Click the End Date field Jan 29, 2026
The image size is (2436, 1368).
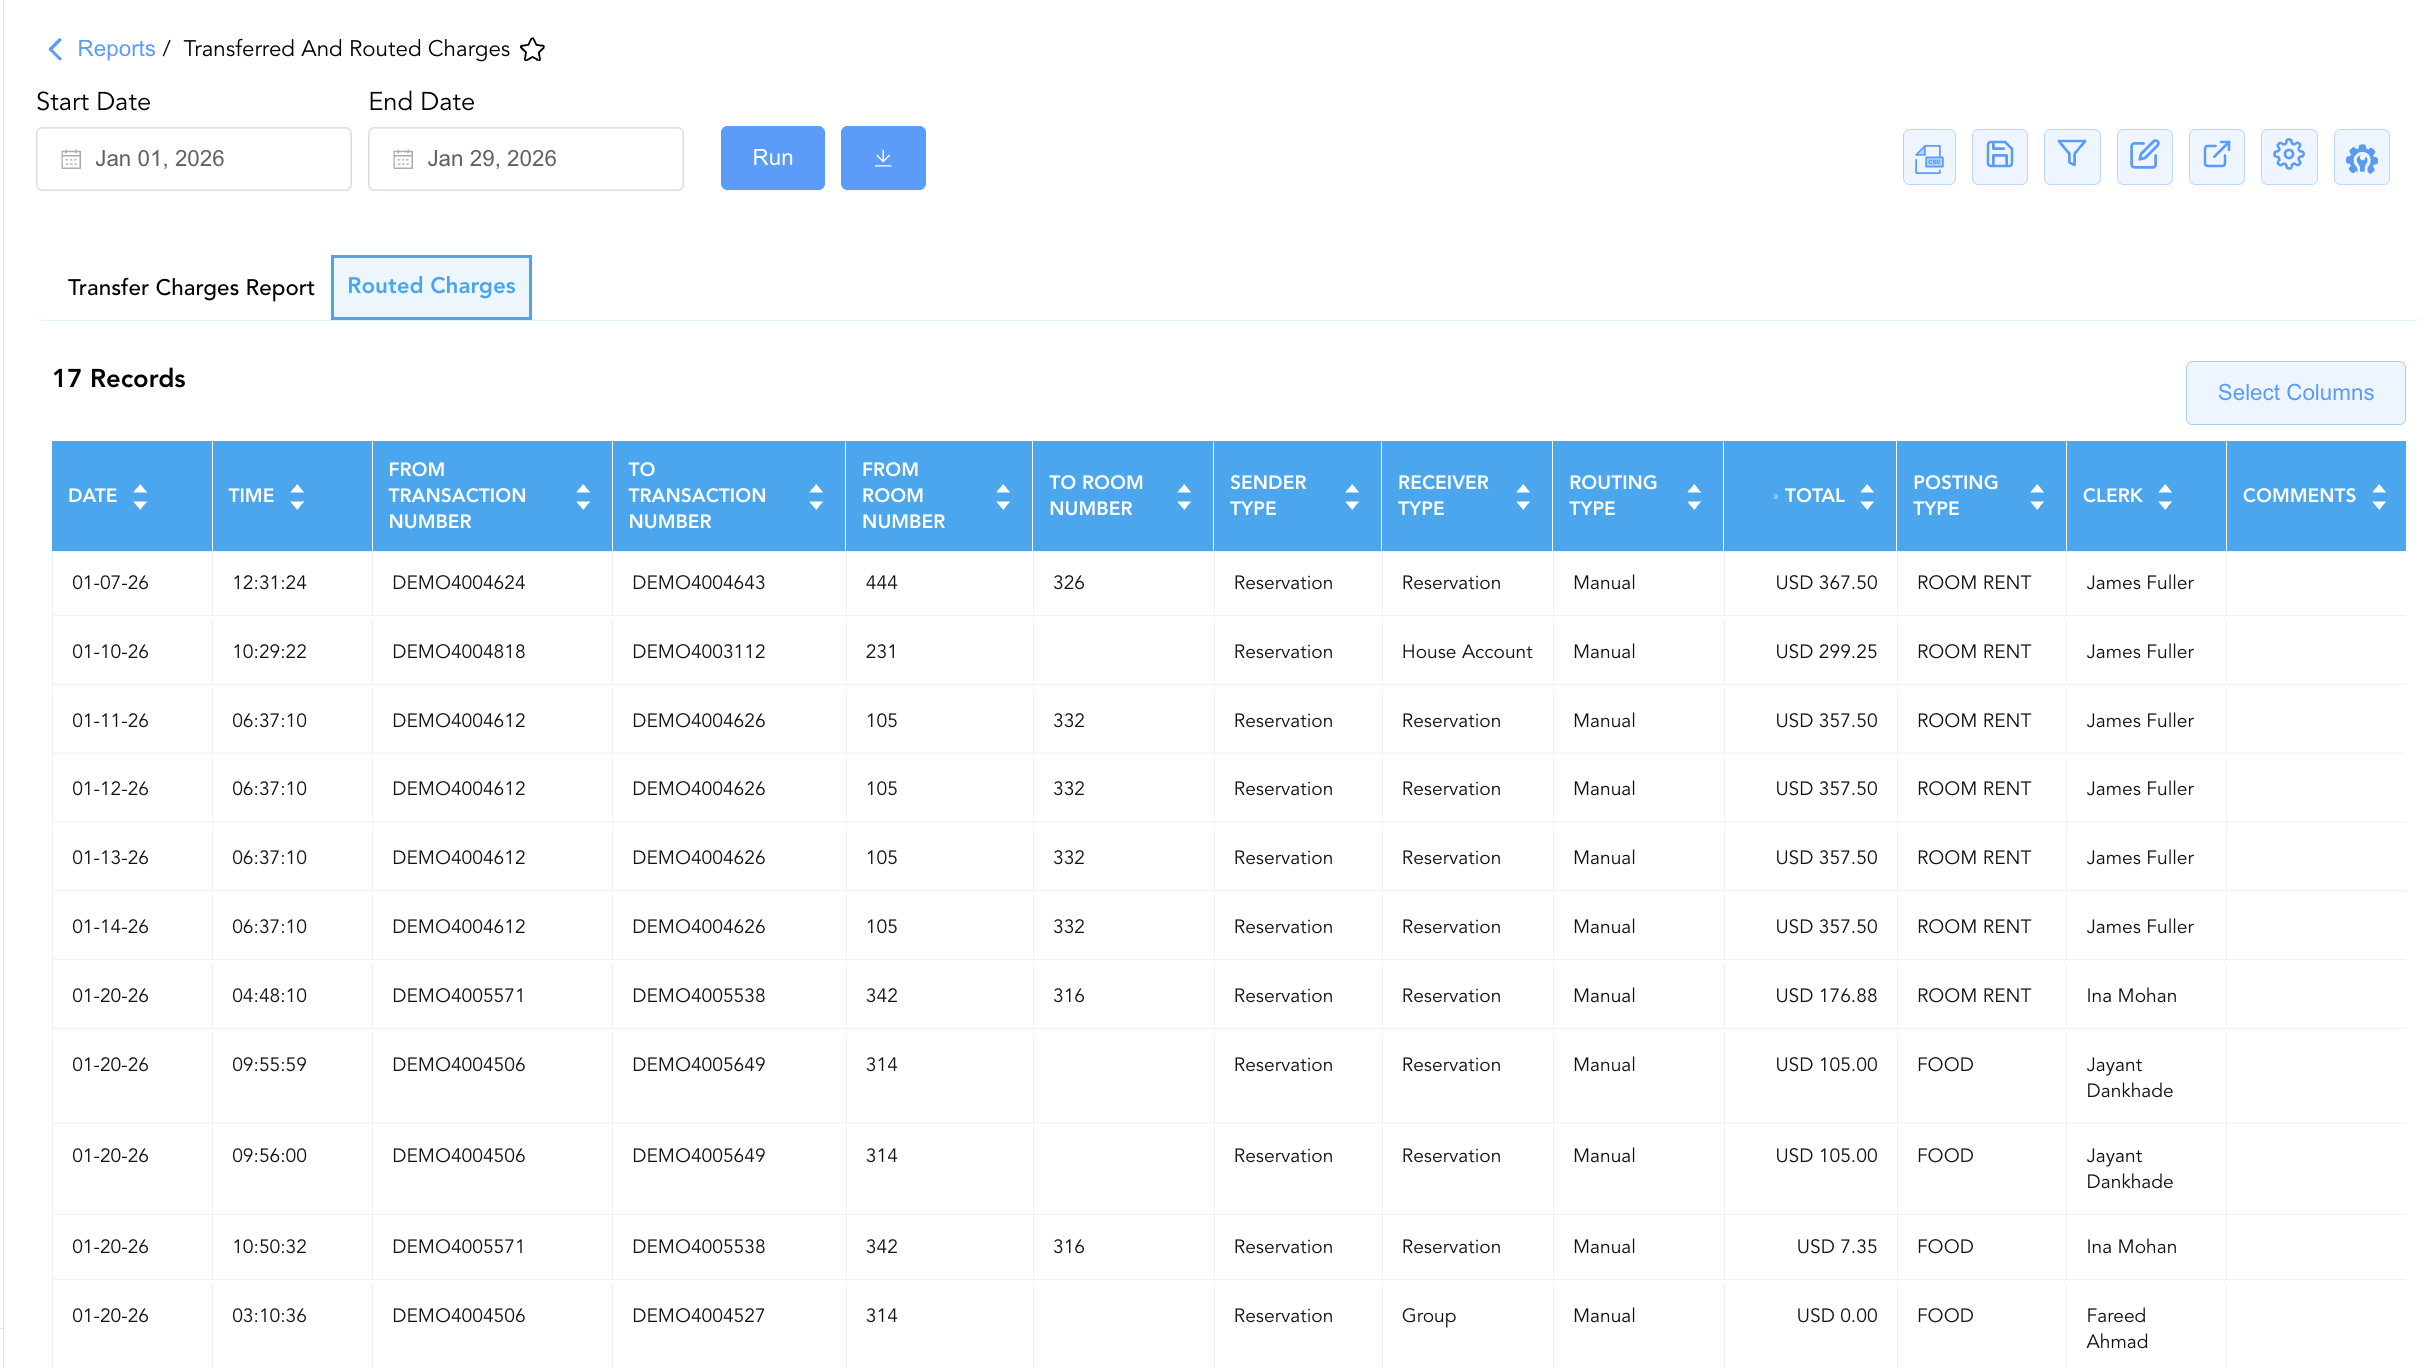[526, 159]
